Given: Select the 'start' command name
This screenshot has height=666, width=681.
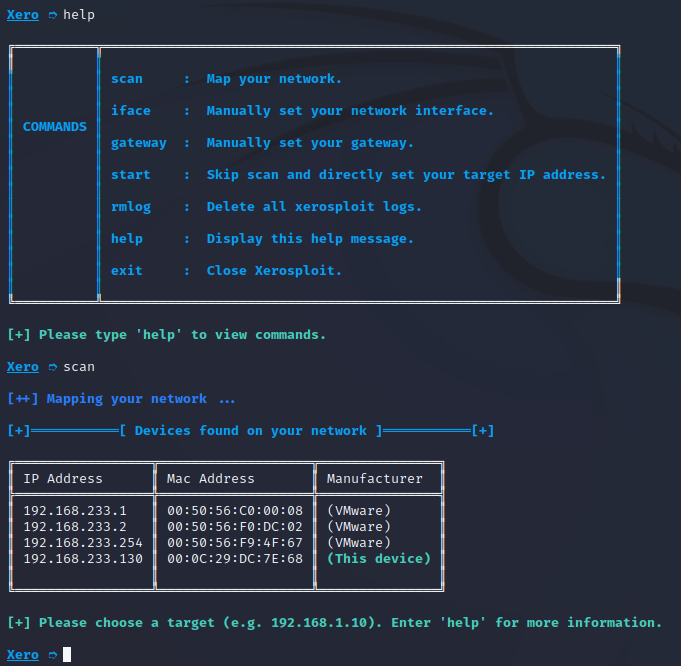Looking at the screenshot, I should (131, 175).
